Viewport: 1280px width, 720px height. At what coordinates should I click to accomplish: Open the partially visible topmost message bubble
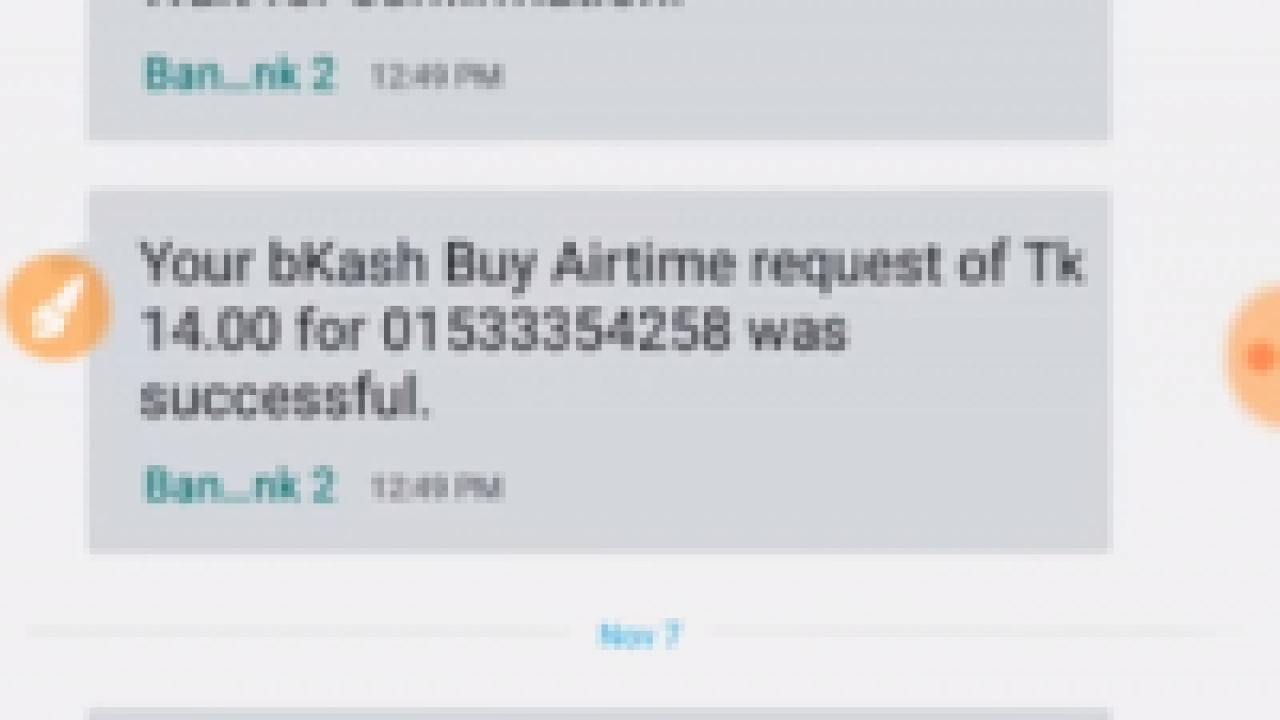click(600, 69)
